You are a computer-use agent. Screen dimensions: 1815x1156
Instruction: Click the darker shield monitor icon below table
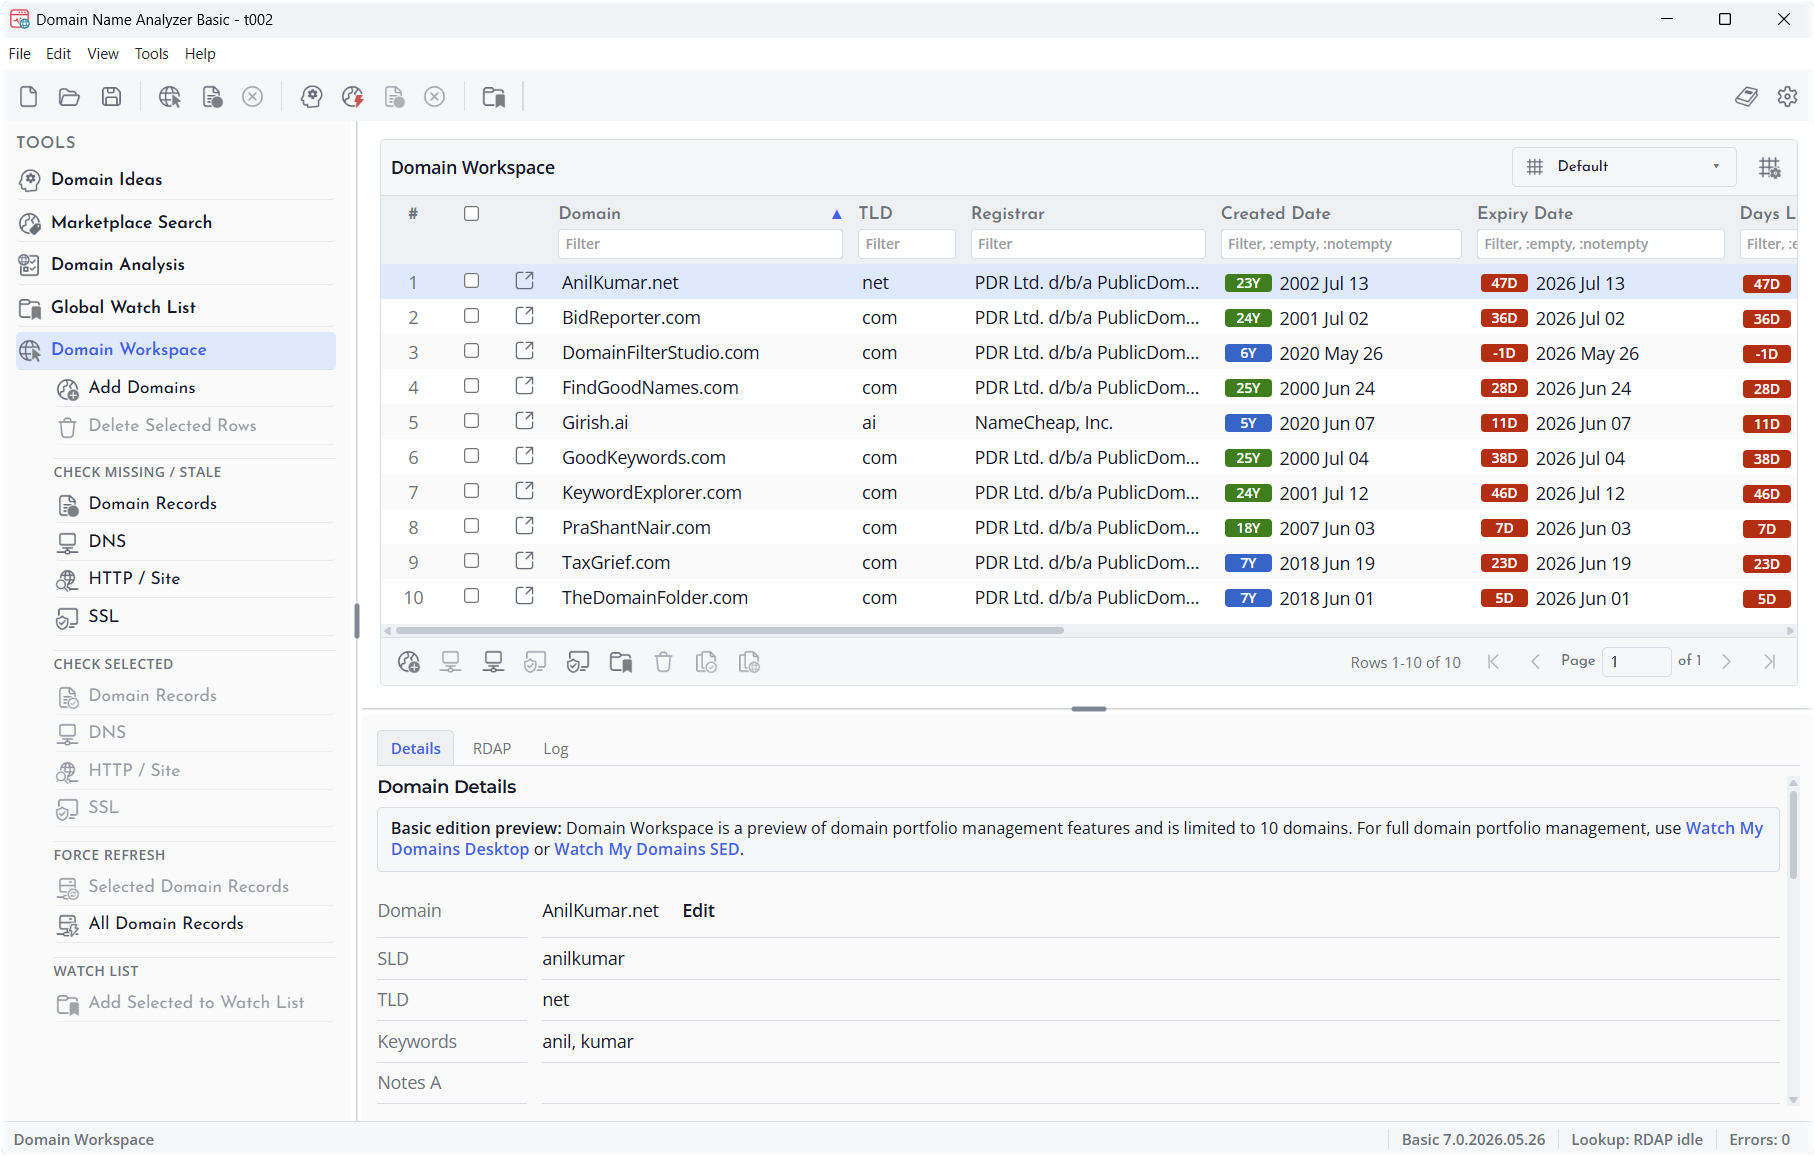tap(578, 662)
